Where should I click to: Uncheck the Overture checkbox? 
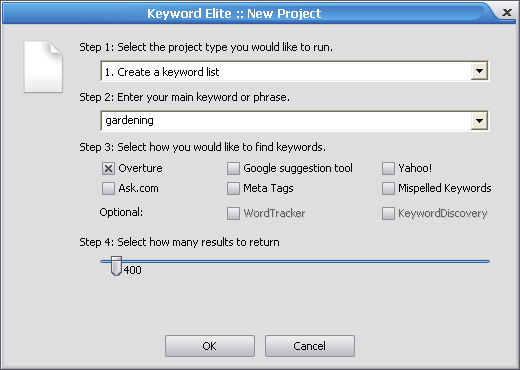click(x=108, y=169)
